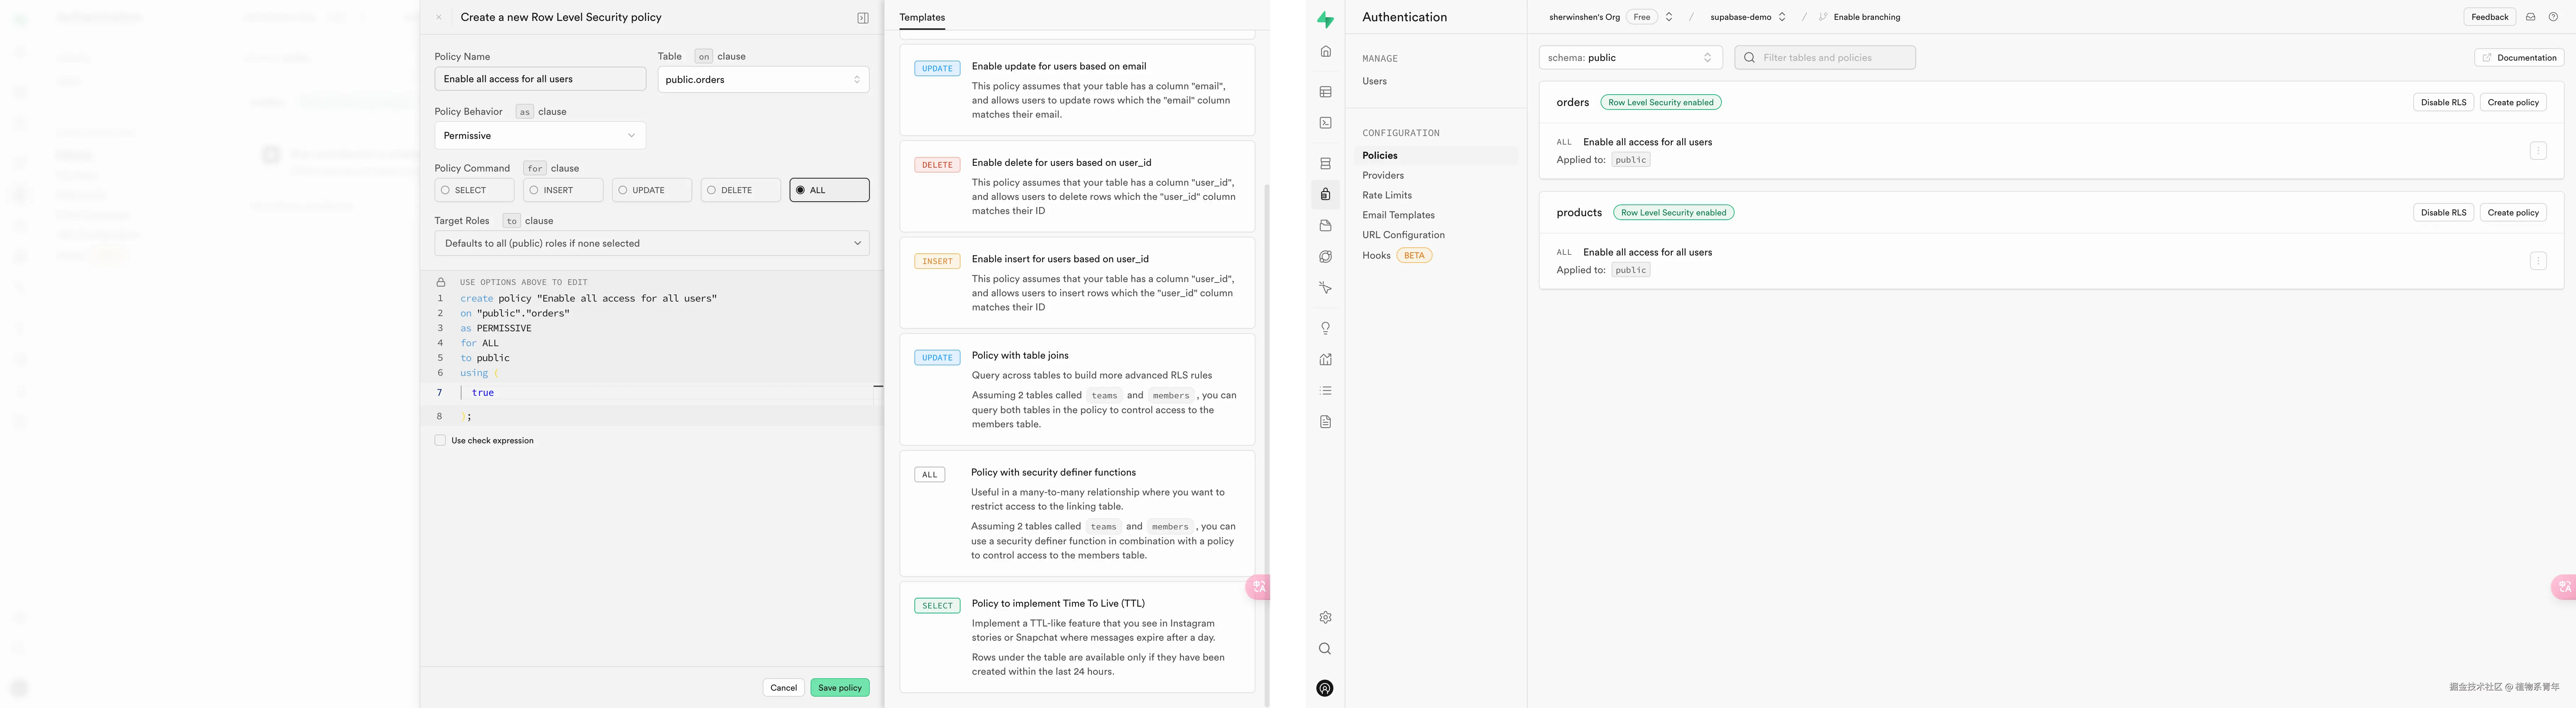The width and height of the screenshot is (2576, 708).
Task: Enable Use check expression checkbox
Action: click(440, 440)
